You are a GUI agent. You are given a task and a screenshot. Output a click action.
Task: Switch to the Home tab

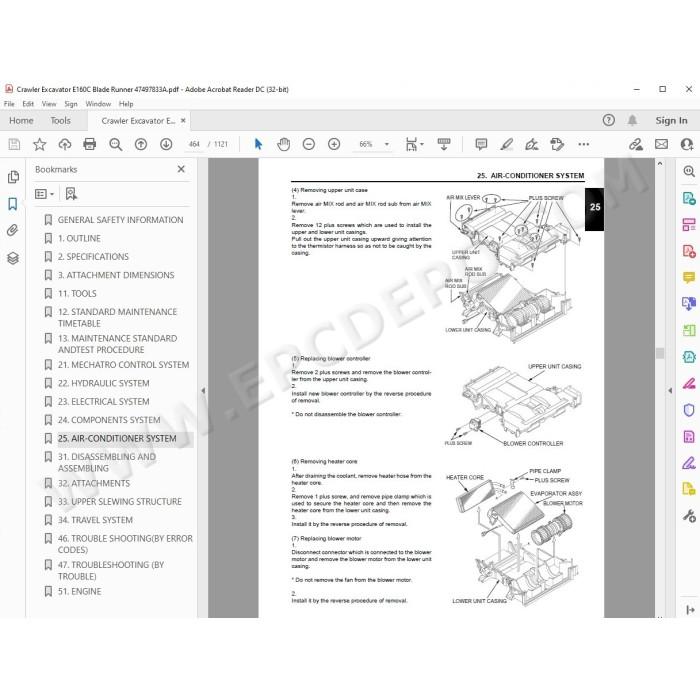(21, 121)
